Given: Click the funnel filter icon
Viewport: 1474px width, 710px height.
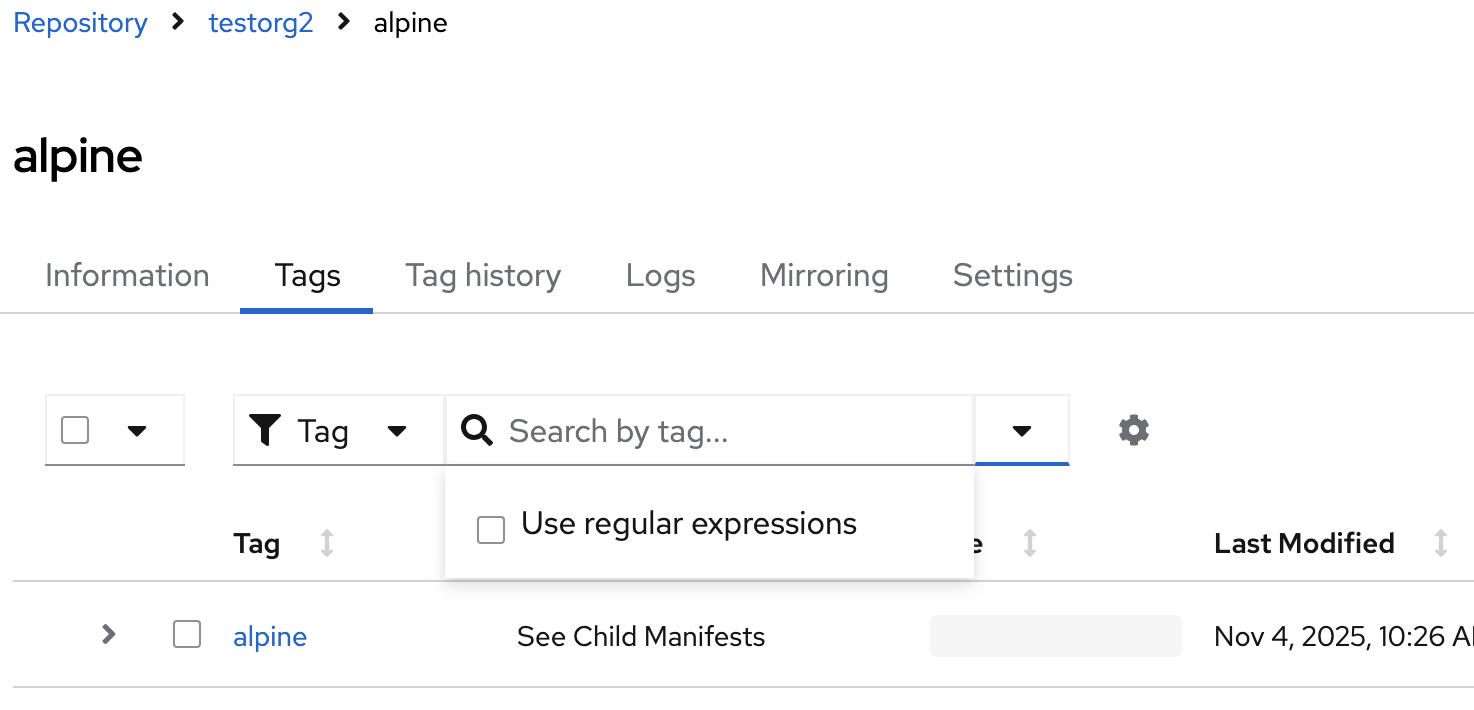Looking at the screenshot, I should pyautogui.click(x=265, y=431).
